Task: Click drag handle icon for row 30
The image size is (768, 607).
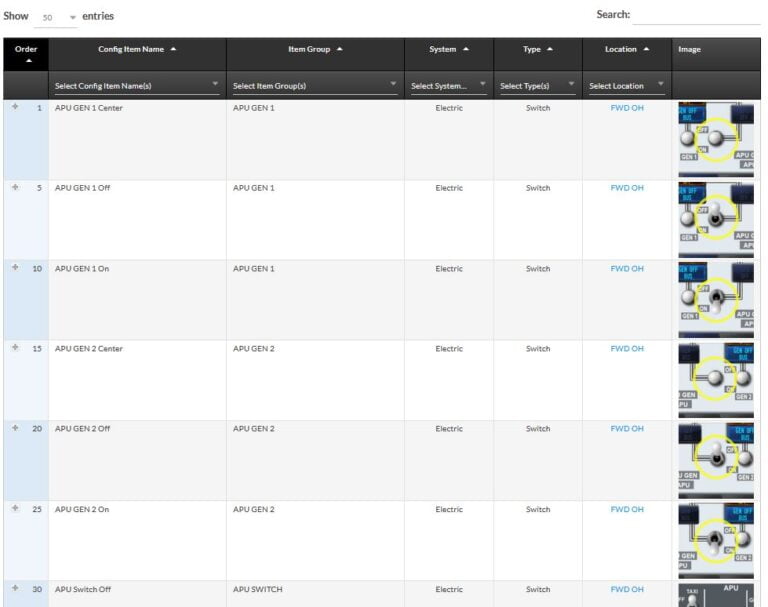Action: (x=14, y=589)
